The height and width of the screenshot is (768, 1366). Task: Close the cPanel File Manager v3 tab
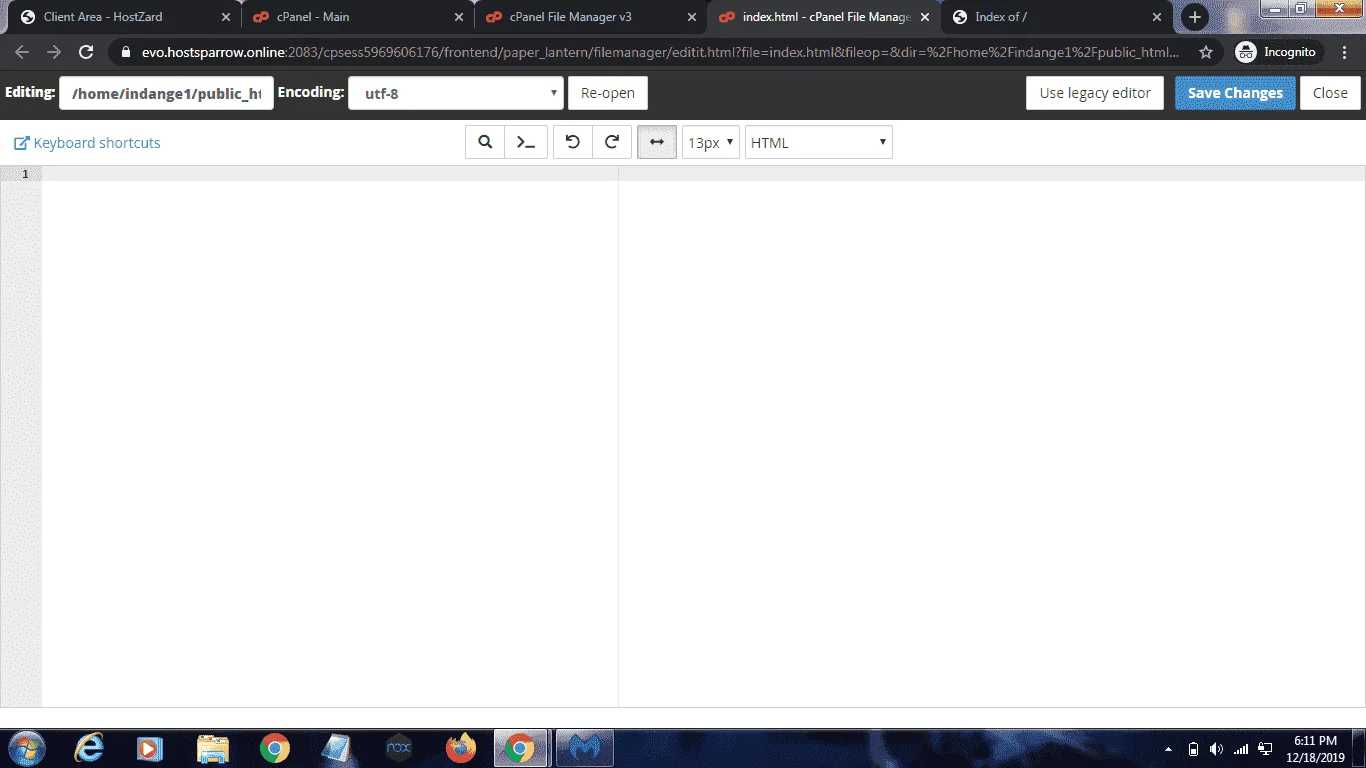click(691, 17)
